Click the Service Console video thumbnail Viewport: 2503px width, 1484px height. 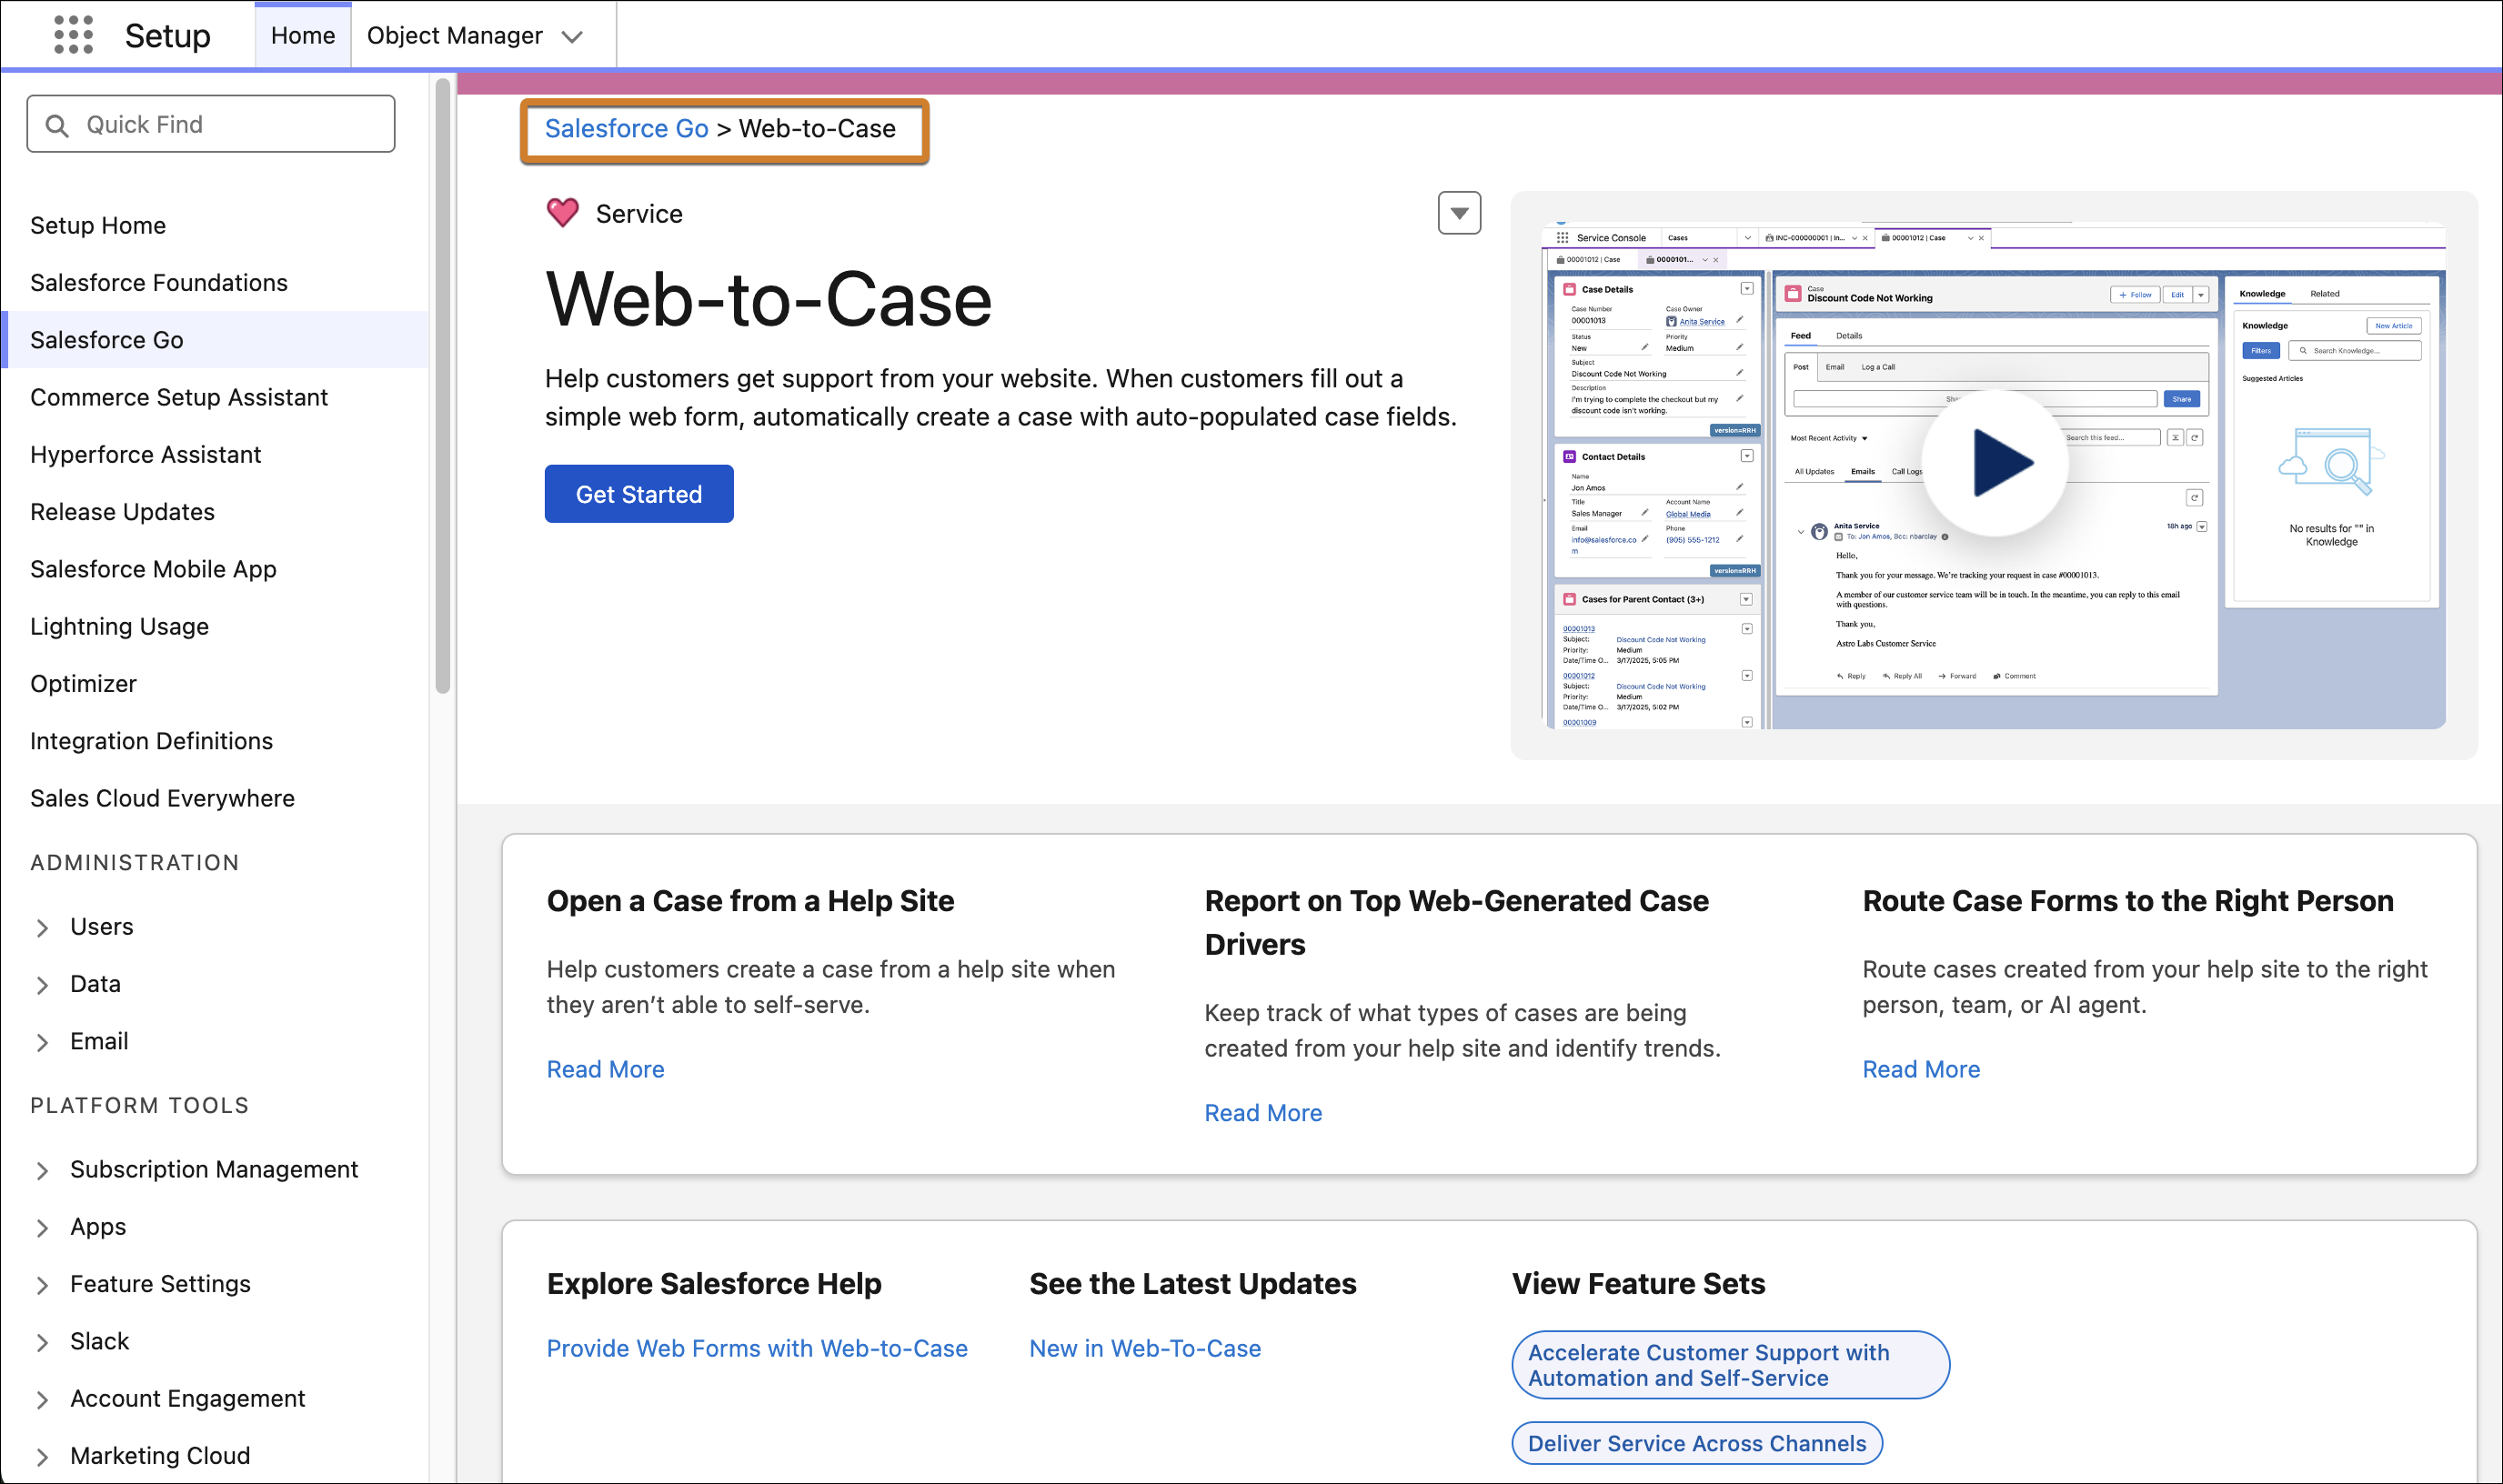(x=1994, y=475)
